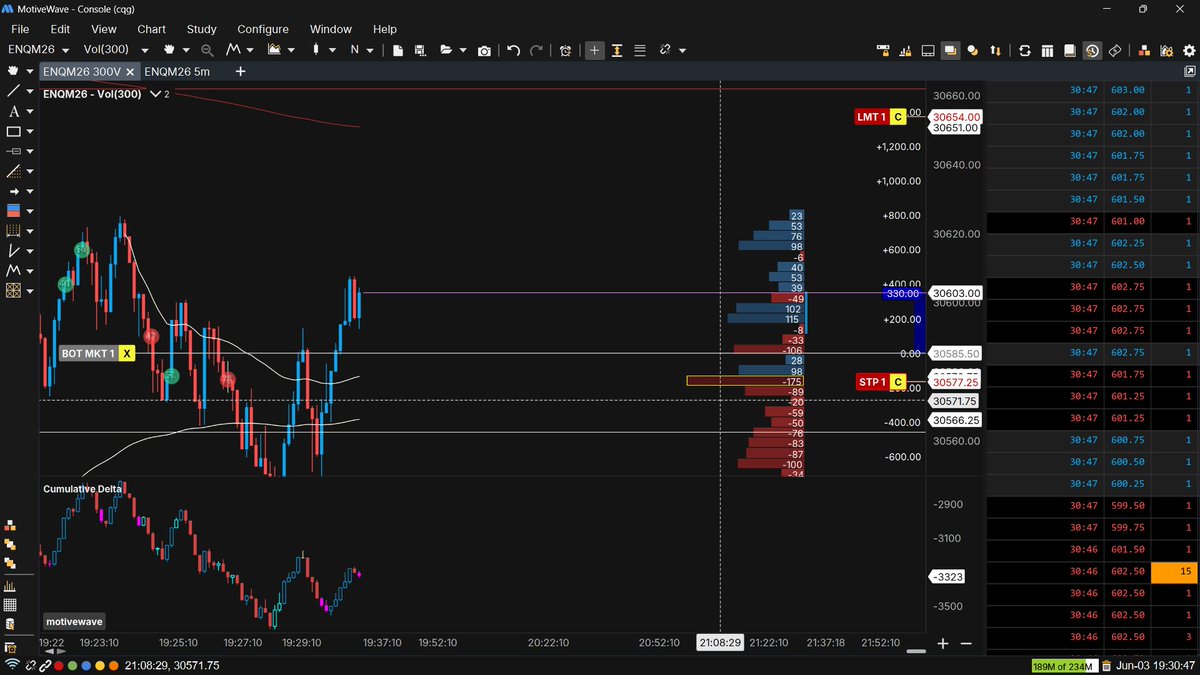Click the plus zoom-in button on time axis
1200x675 pixels.
click(943, 643)
